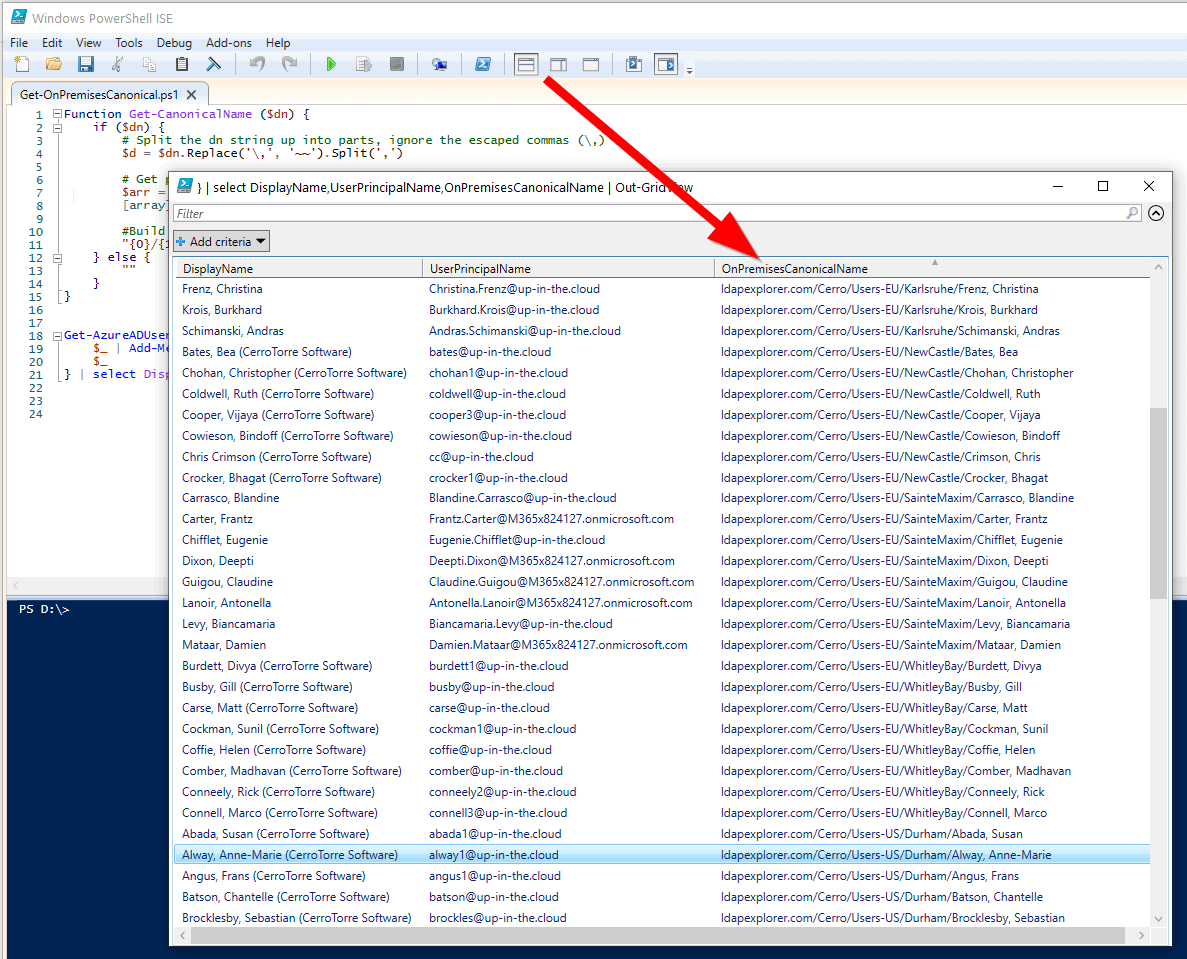This screenshot has height=959, width=1187.
Task: Click 'Frantz.Carter@M365x824127.onmicrosoft.com' cell
Action: (551, 519)
